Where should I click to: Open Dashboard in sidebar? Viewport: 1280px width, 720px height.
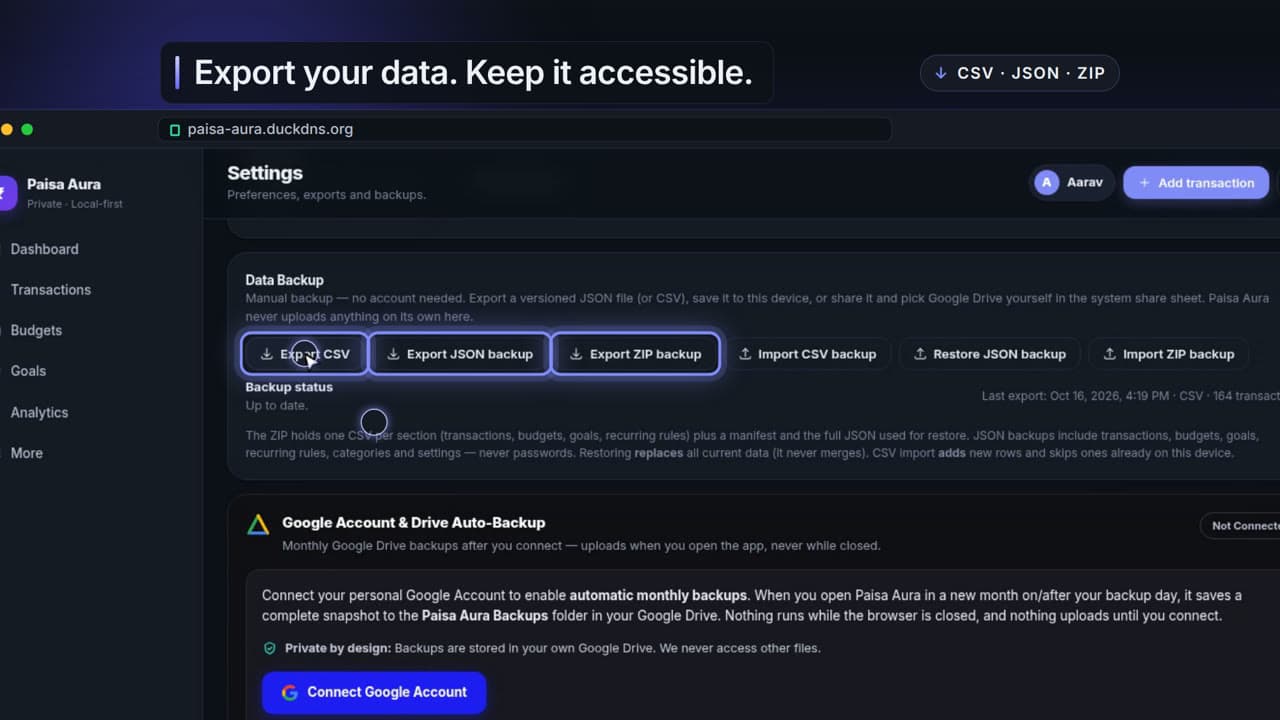[44, 249]
